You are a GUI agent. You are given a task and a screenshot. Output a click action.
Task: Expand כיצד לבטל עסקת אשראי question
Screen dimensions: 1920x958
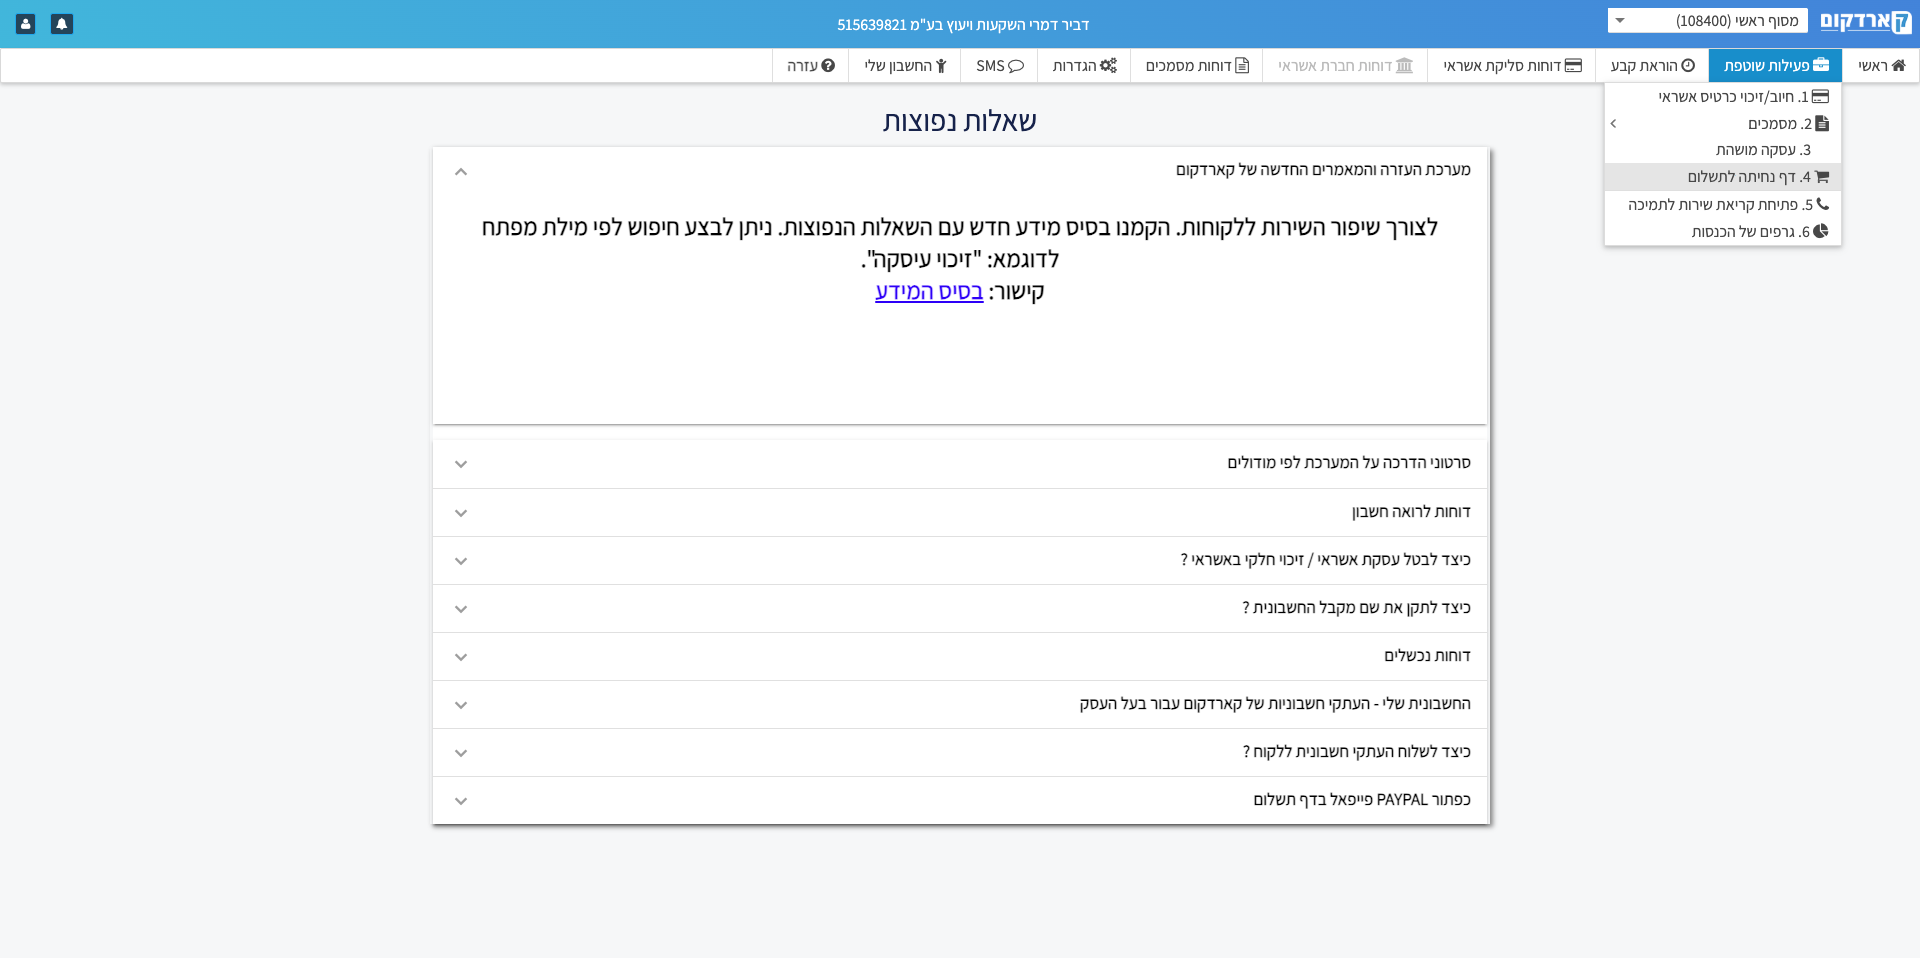pyautogui.click(x=960, y=560)
